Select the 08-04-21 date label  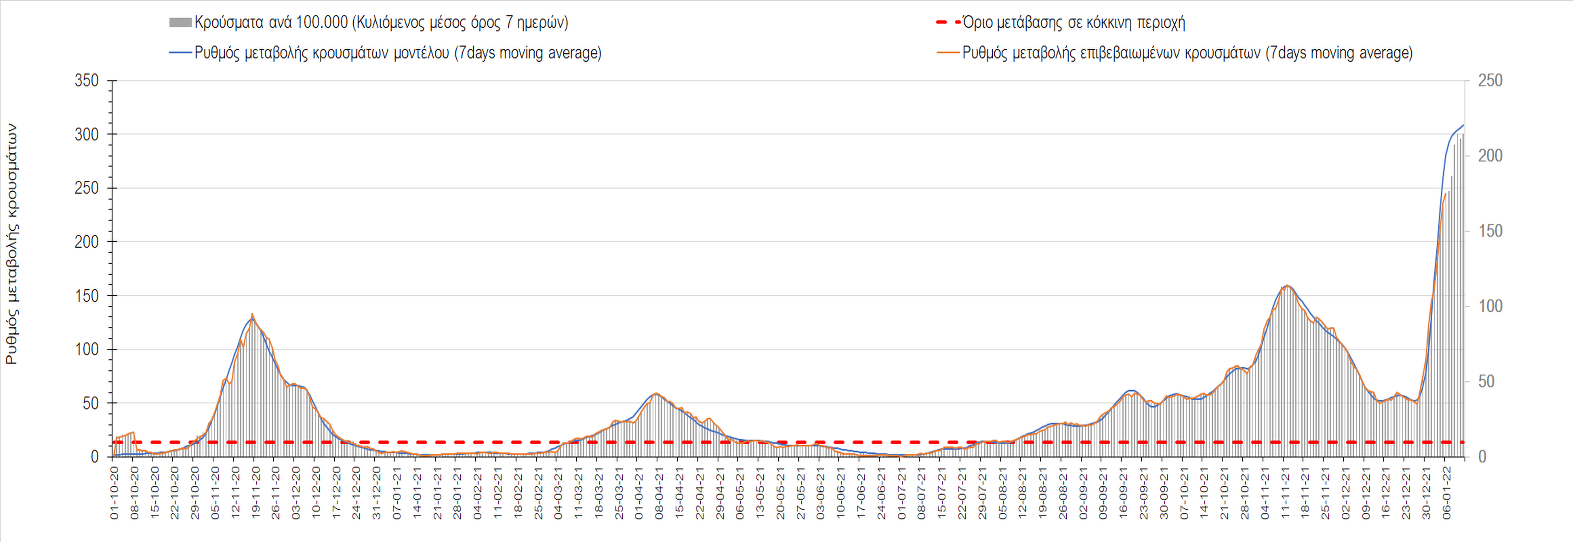point(659,492)
